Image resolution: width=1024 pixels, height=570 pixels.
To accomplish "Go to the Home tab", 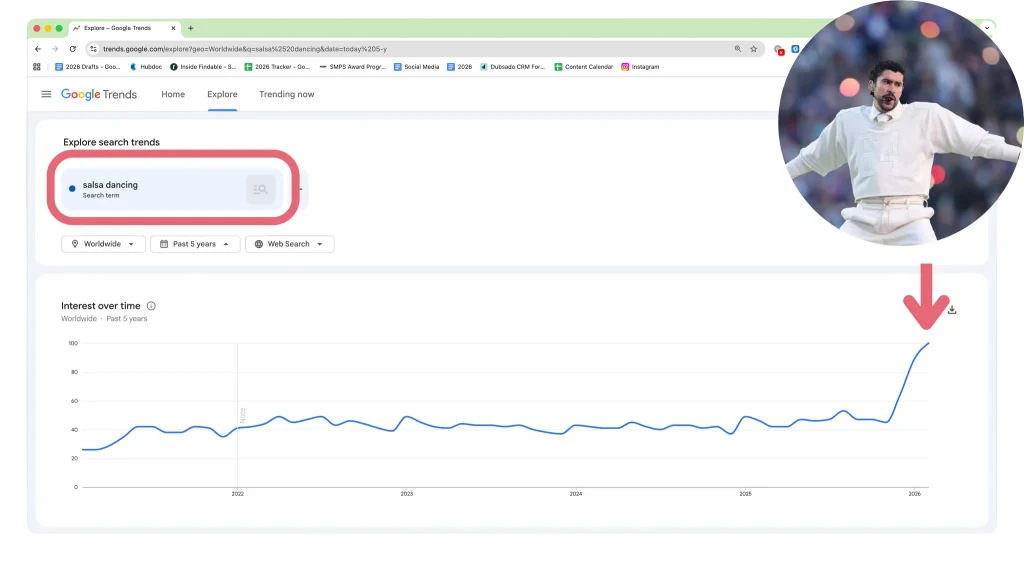I will 173,94.
